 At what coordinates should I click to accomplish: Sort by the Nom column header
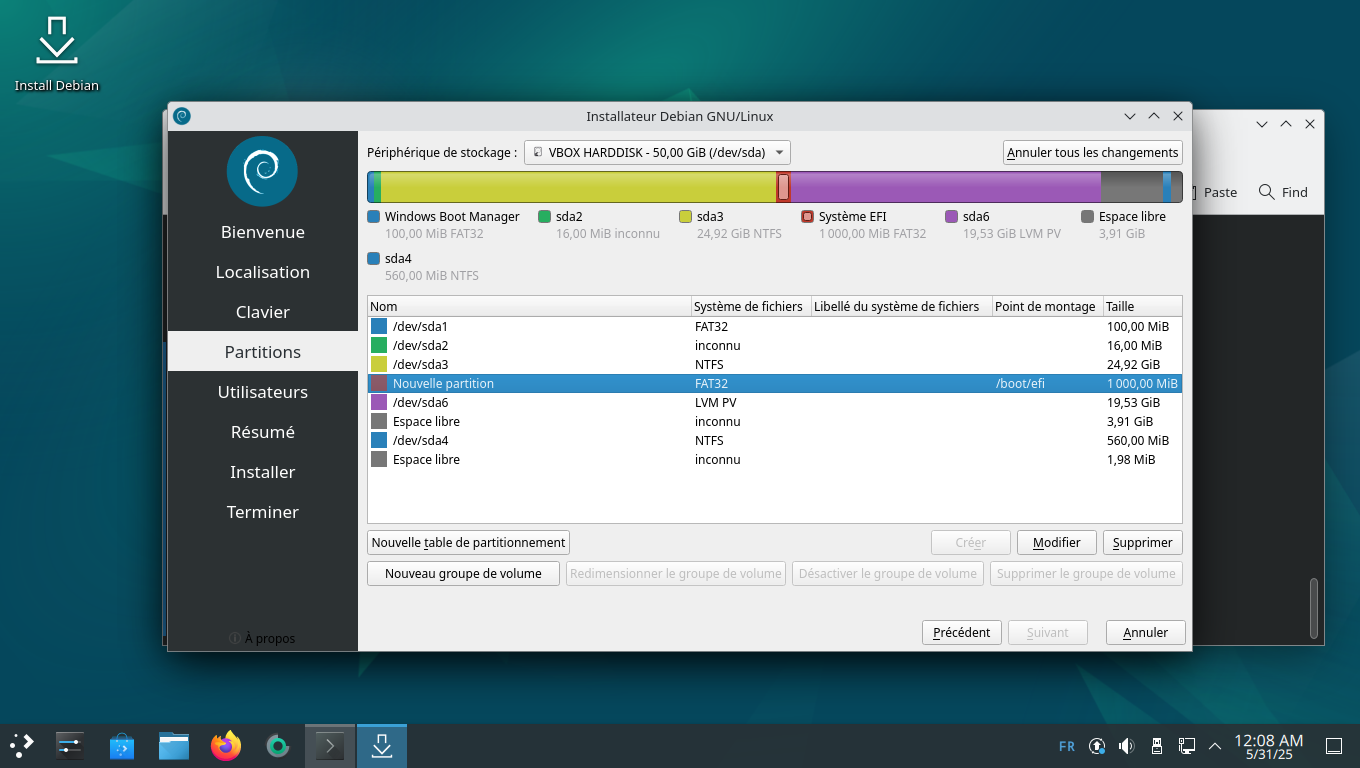pyautogui.click(x=529, y=306)
